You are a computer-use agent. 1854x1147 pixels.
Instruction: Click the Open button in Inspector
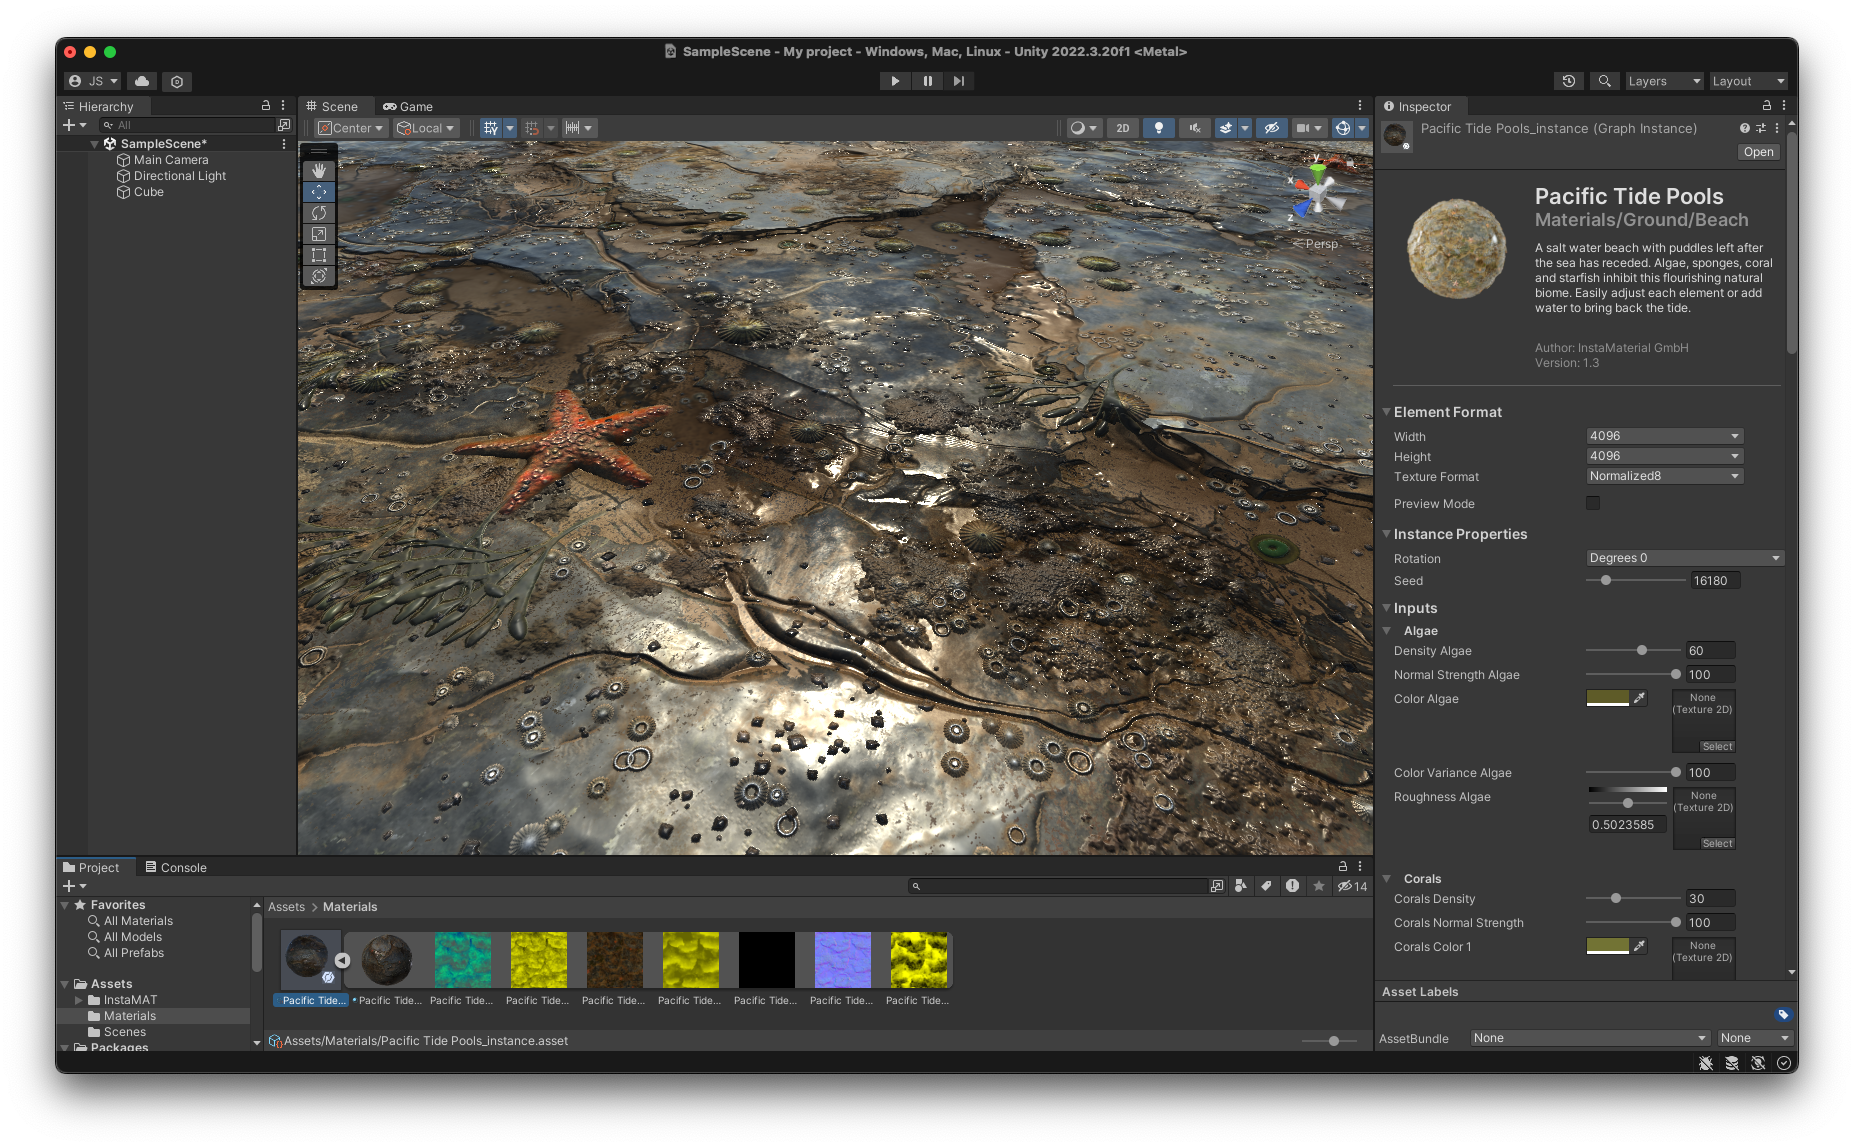coord(1758,152)
